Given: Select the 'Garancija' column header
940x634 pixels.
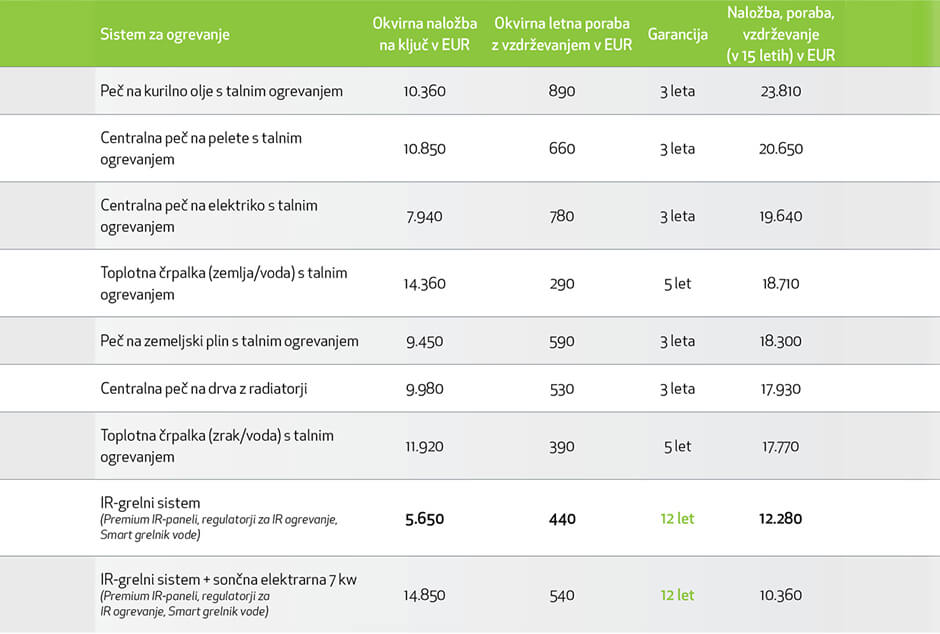Looking at the screenshot, I should tap(677, 34).
